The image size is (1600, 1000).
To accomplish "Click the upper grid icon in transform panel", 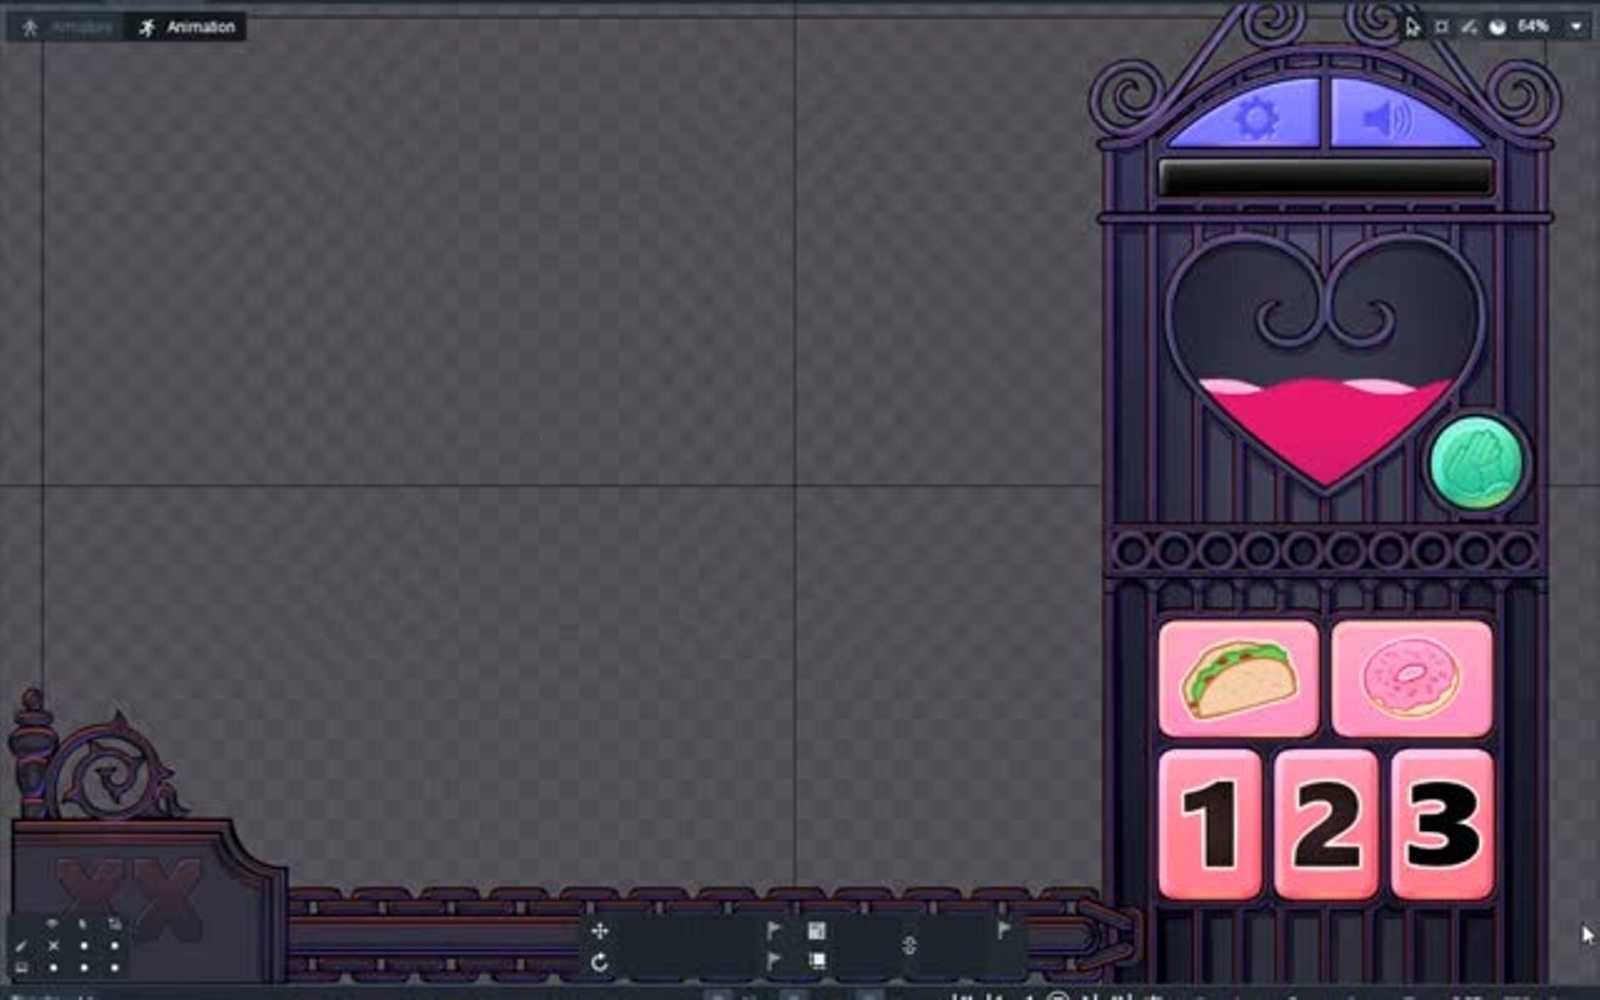I will 817,931.
